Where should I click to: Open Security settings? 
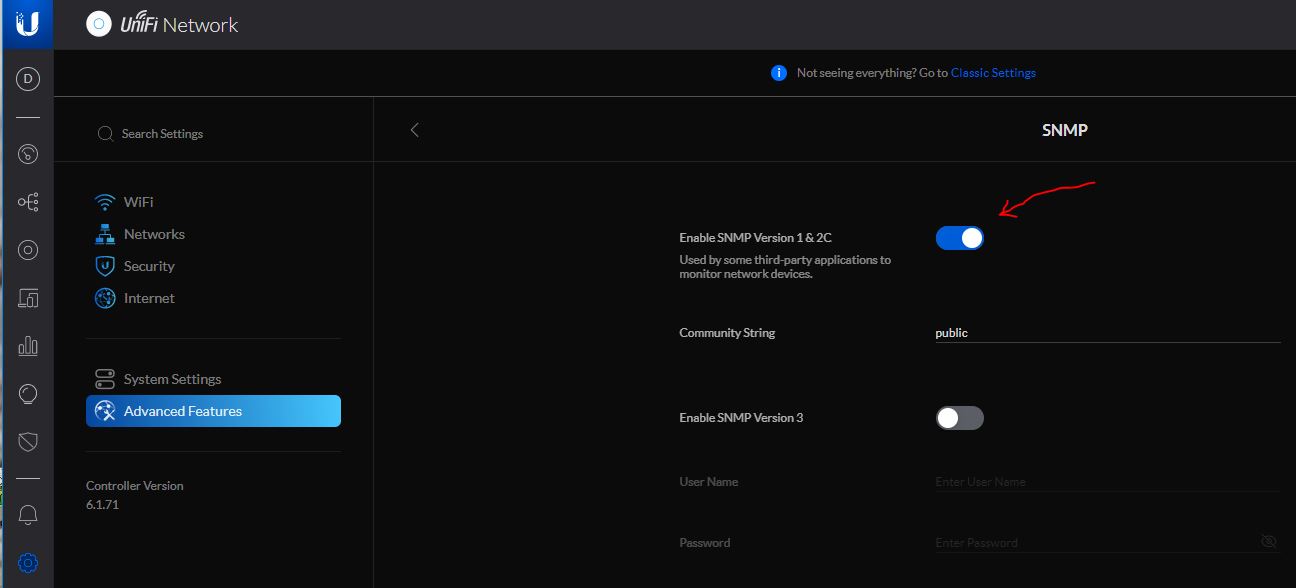(135, 266)
